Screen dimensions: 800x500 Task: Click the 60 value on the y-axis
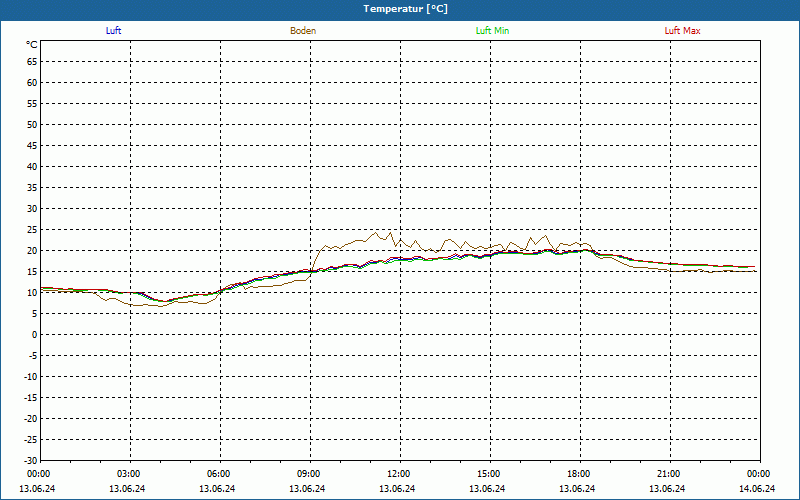(32, 83)
